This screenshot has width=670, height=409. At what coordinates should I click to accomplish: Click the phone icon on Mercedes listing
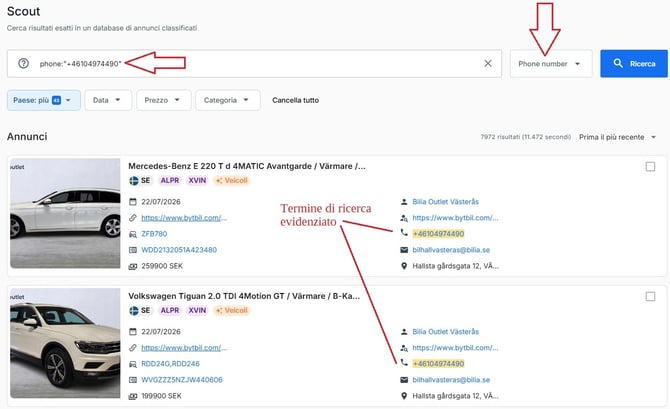404,233
